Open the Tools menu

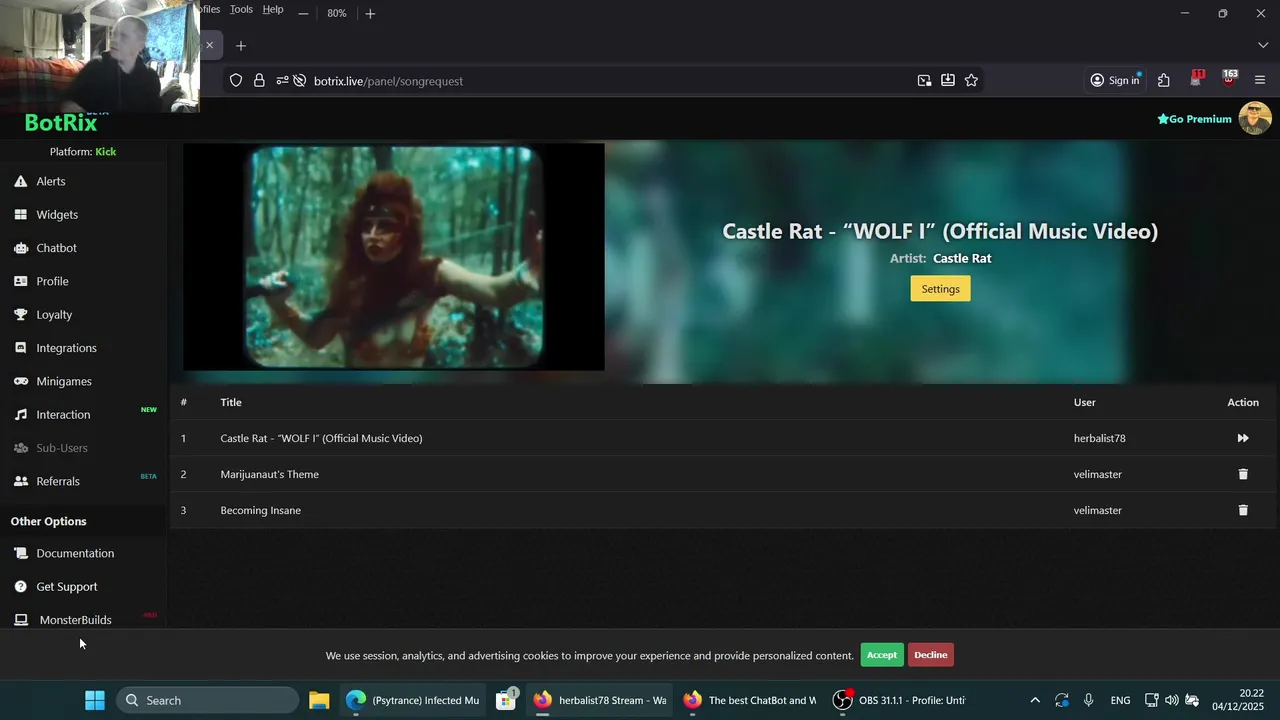tap(241, 9)
